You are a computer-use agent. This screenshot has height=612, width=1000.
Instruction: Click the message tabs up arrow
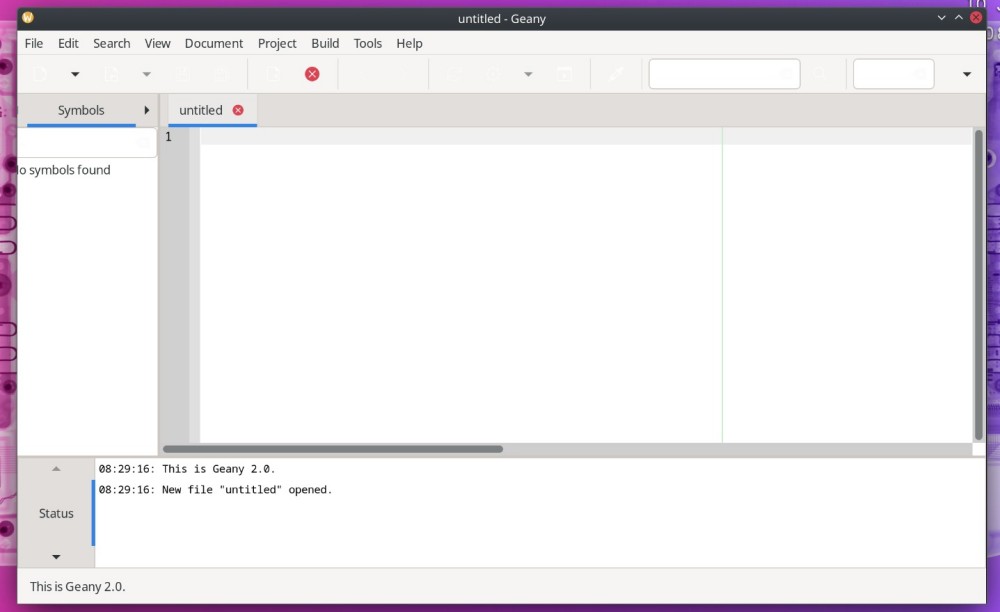56,469
